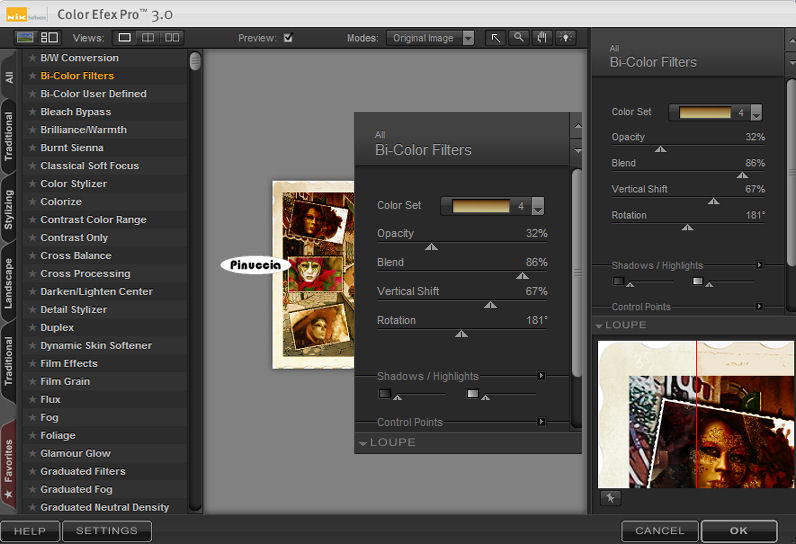Choose the single-view Views button

tap(124, 38)
